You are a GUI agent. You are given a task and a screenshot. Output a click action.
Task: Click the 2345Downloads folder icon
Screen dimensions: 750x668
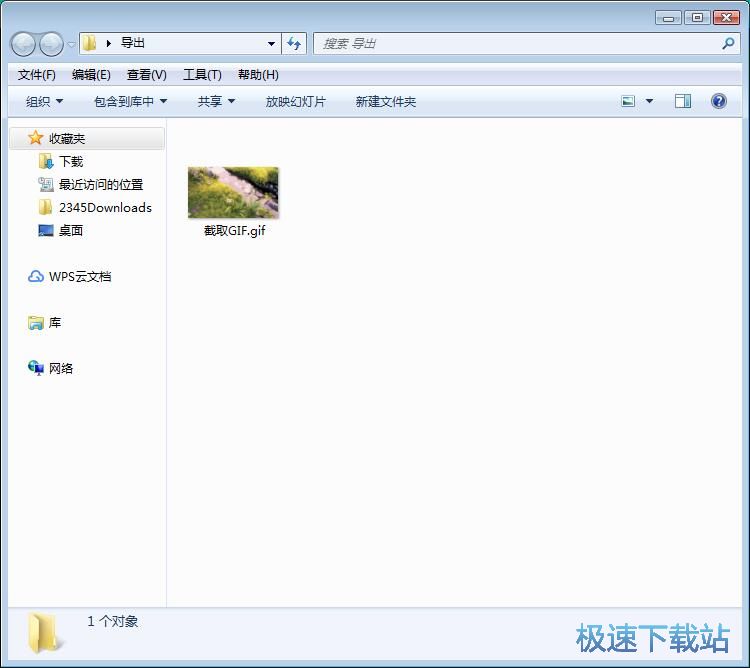45,207
